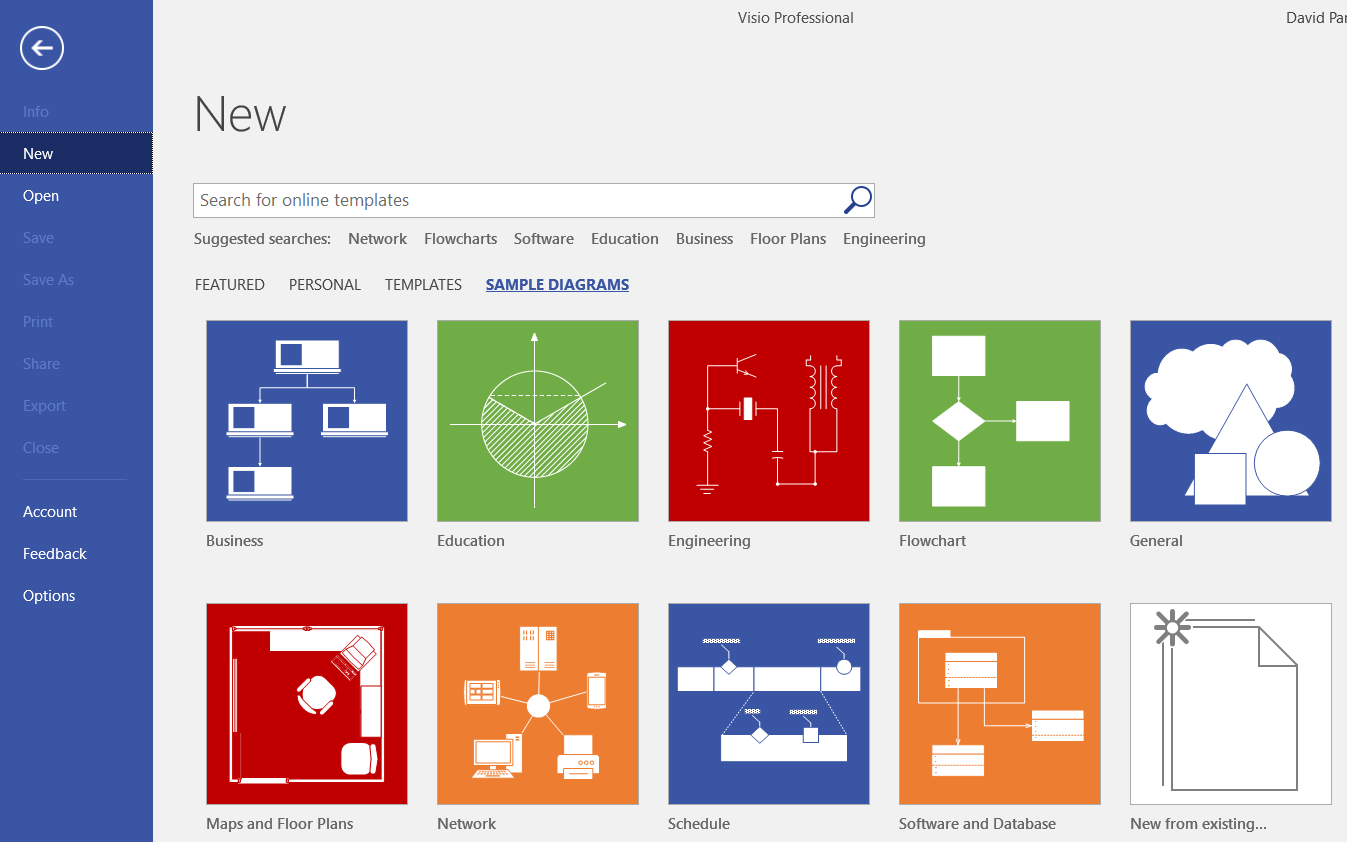Click the Software and Database label
Image resolution: width=1347 pixels, height=842 pixels.
(x=977, y=824)
